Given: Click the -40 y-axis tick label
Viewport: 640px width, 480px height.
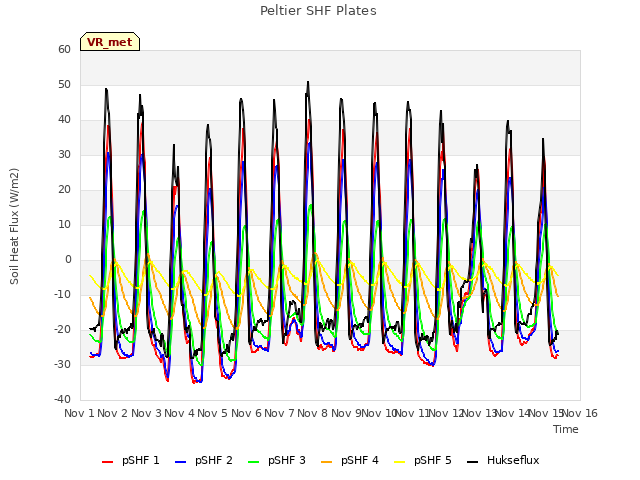Looking at the screenshot, I should tap(63, 400).
